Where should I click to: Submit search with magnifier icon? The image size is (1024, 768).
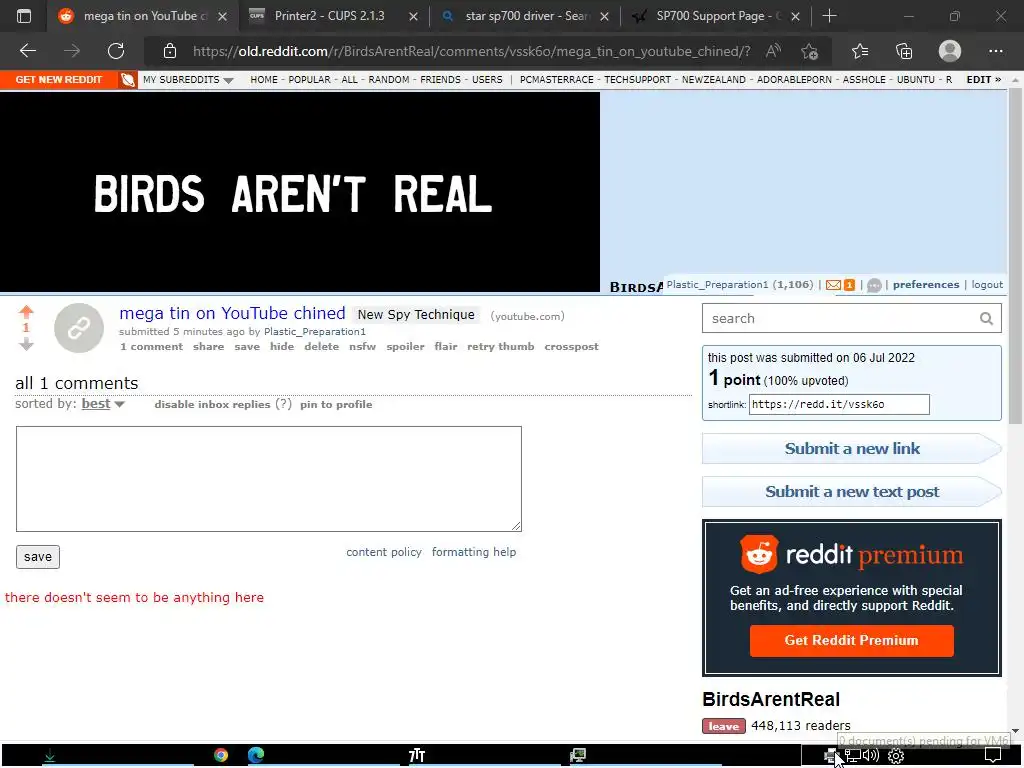coord(986,319)
